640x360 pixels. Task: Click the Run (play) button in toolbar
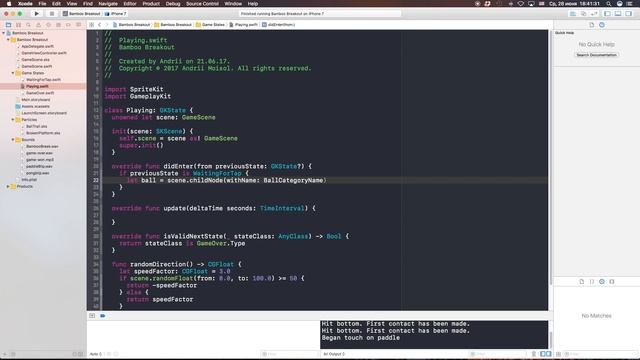point(36,13)
